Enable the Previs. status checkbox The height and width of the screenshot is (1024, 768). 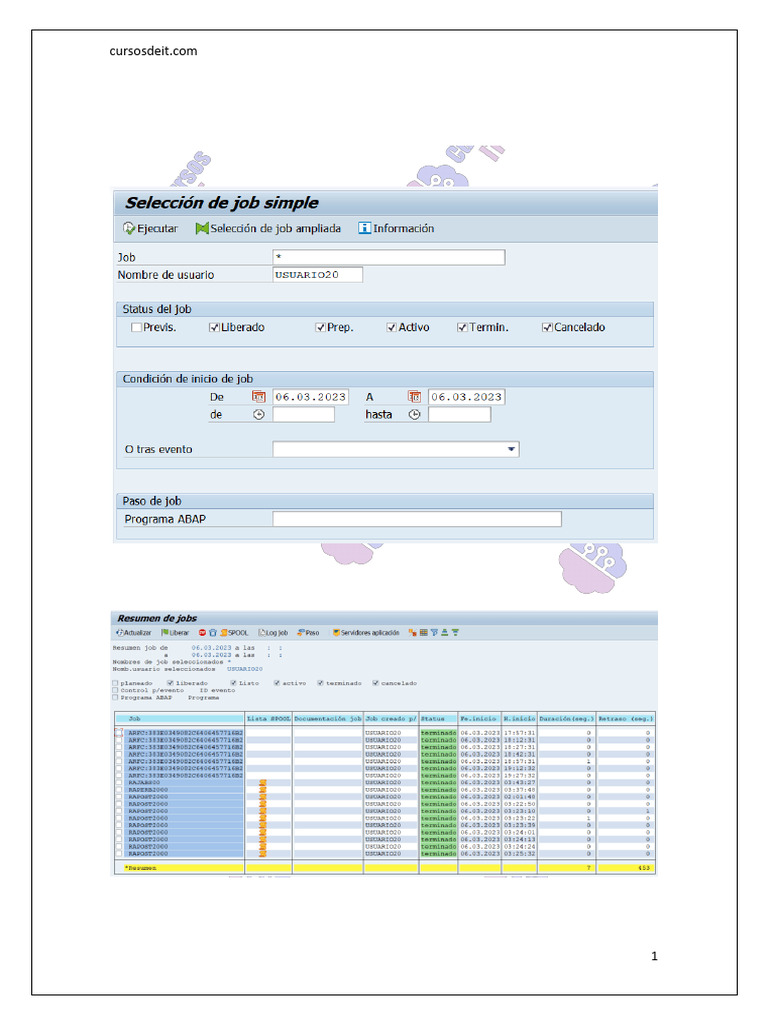pyautogui.click(x=136, y=327)
